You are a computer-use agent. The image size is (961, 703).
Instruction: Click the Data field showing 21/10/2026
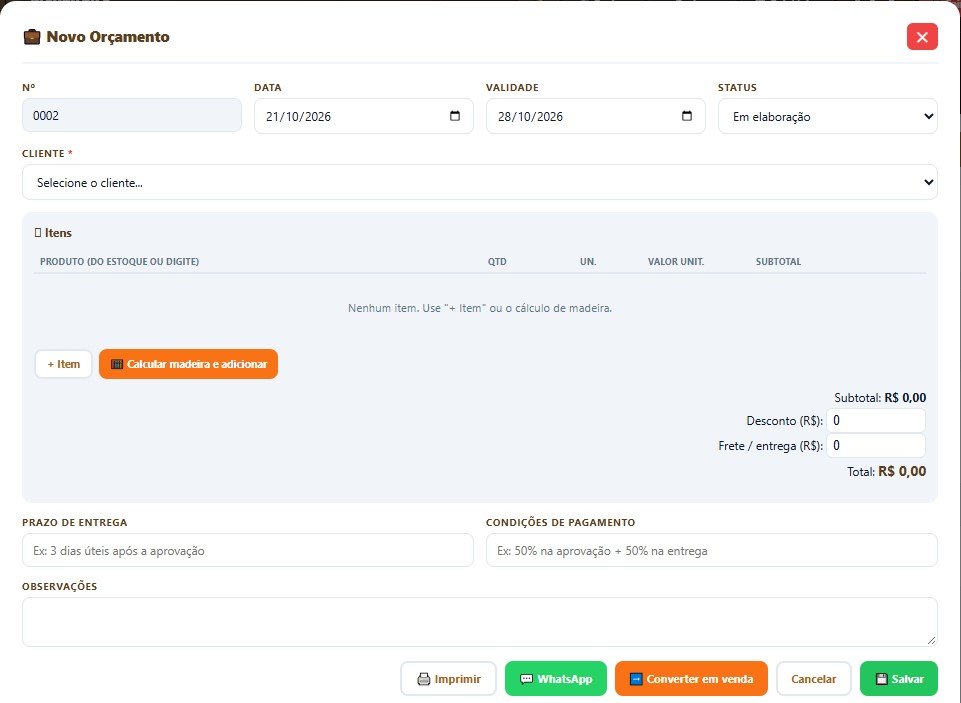363,116
